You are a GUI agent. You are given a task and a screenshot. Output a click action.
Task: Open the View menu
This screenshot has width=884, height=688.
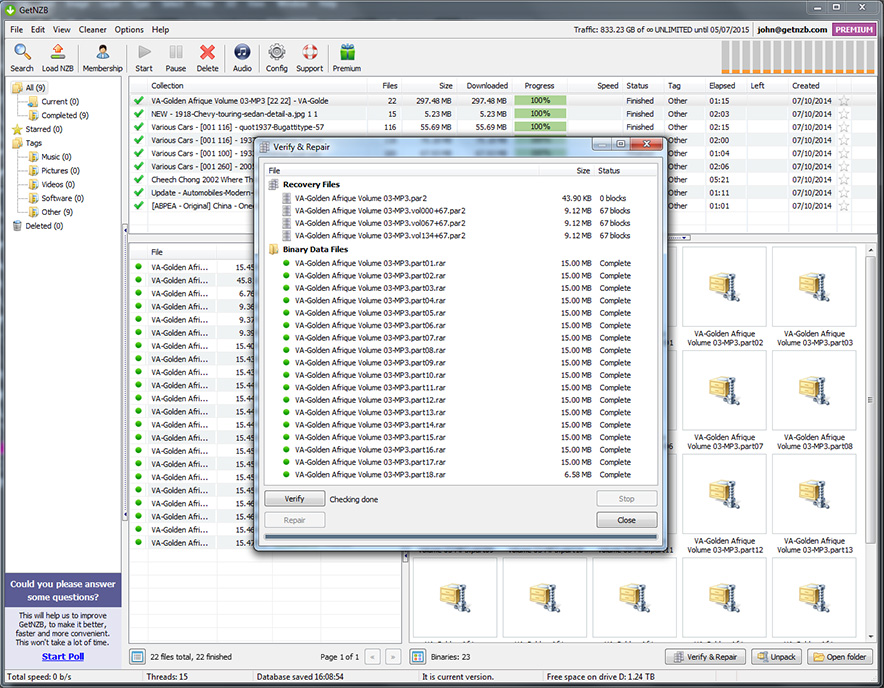coord(61,29)
